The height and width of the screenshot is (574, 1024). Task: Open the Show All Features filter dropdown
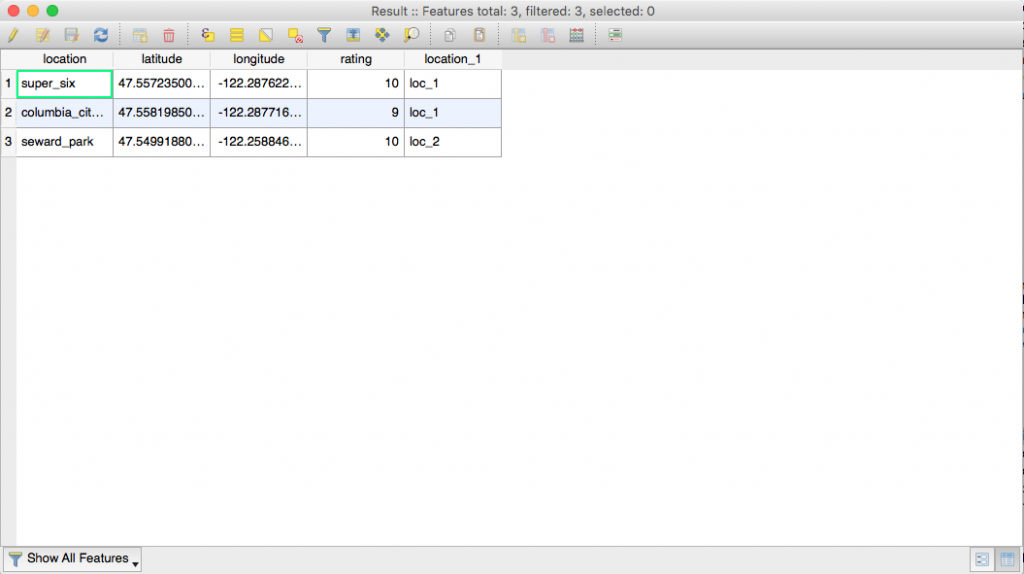pyautogui.click(x=72, y=559)
